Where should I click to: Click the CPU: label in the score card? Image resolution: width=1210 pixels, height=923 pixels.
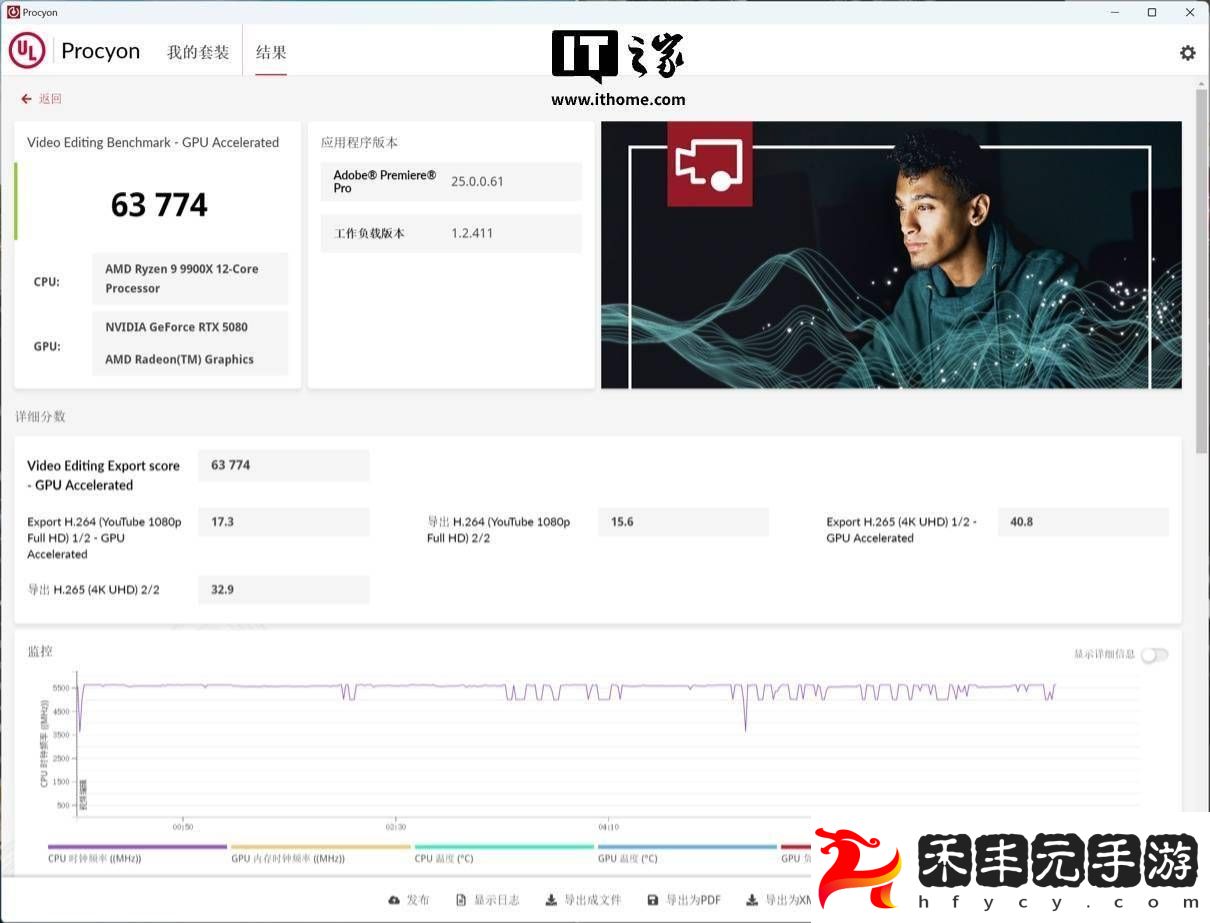[47, 282]
